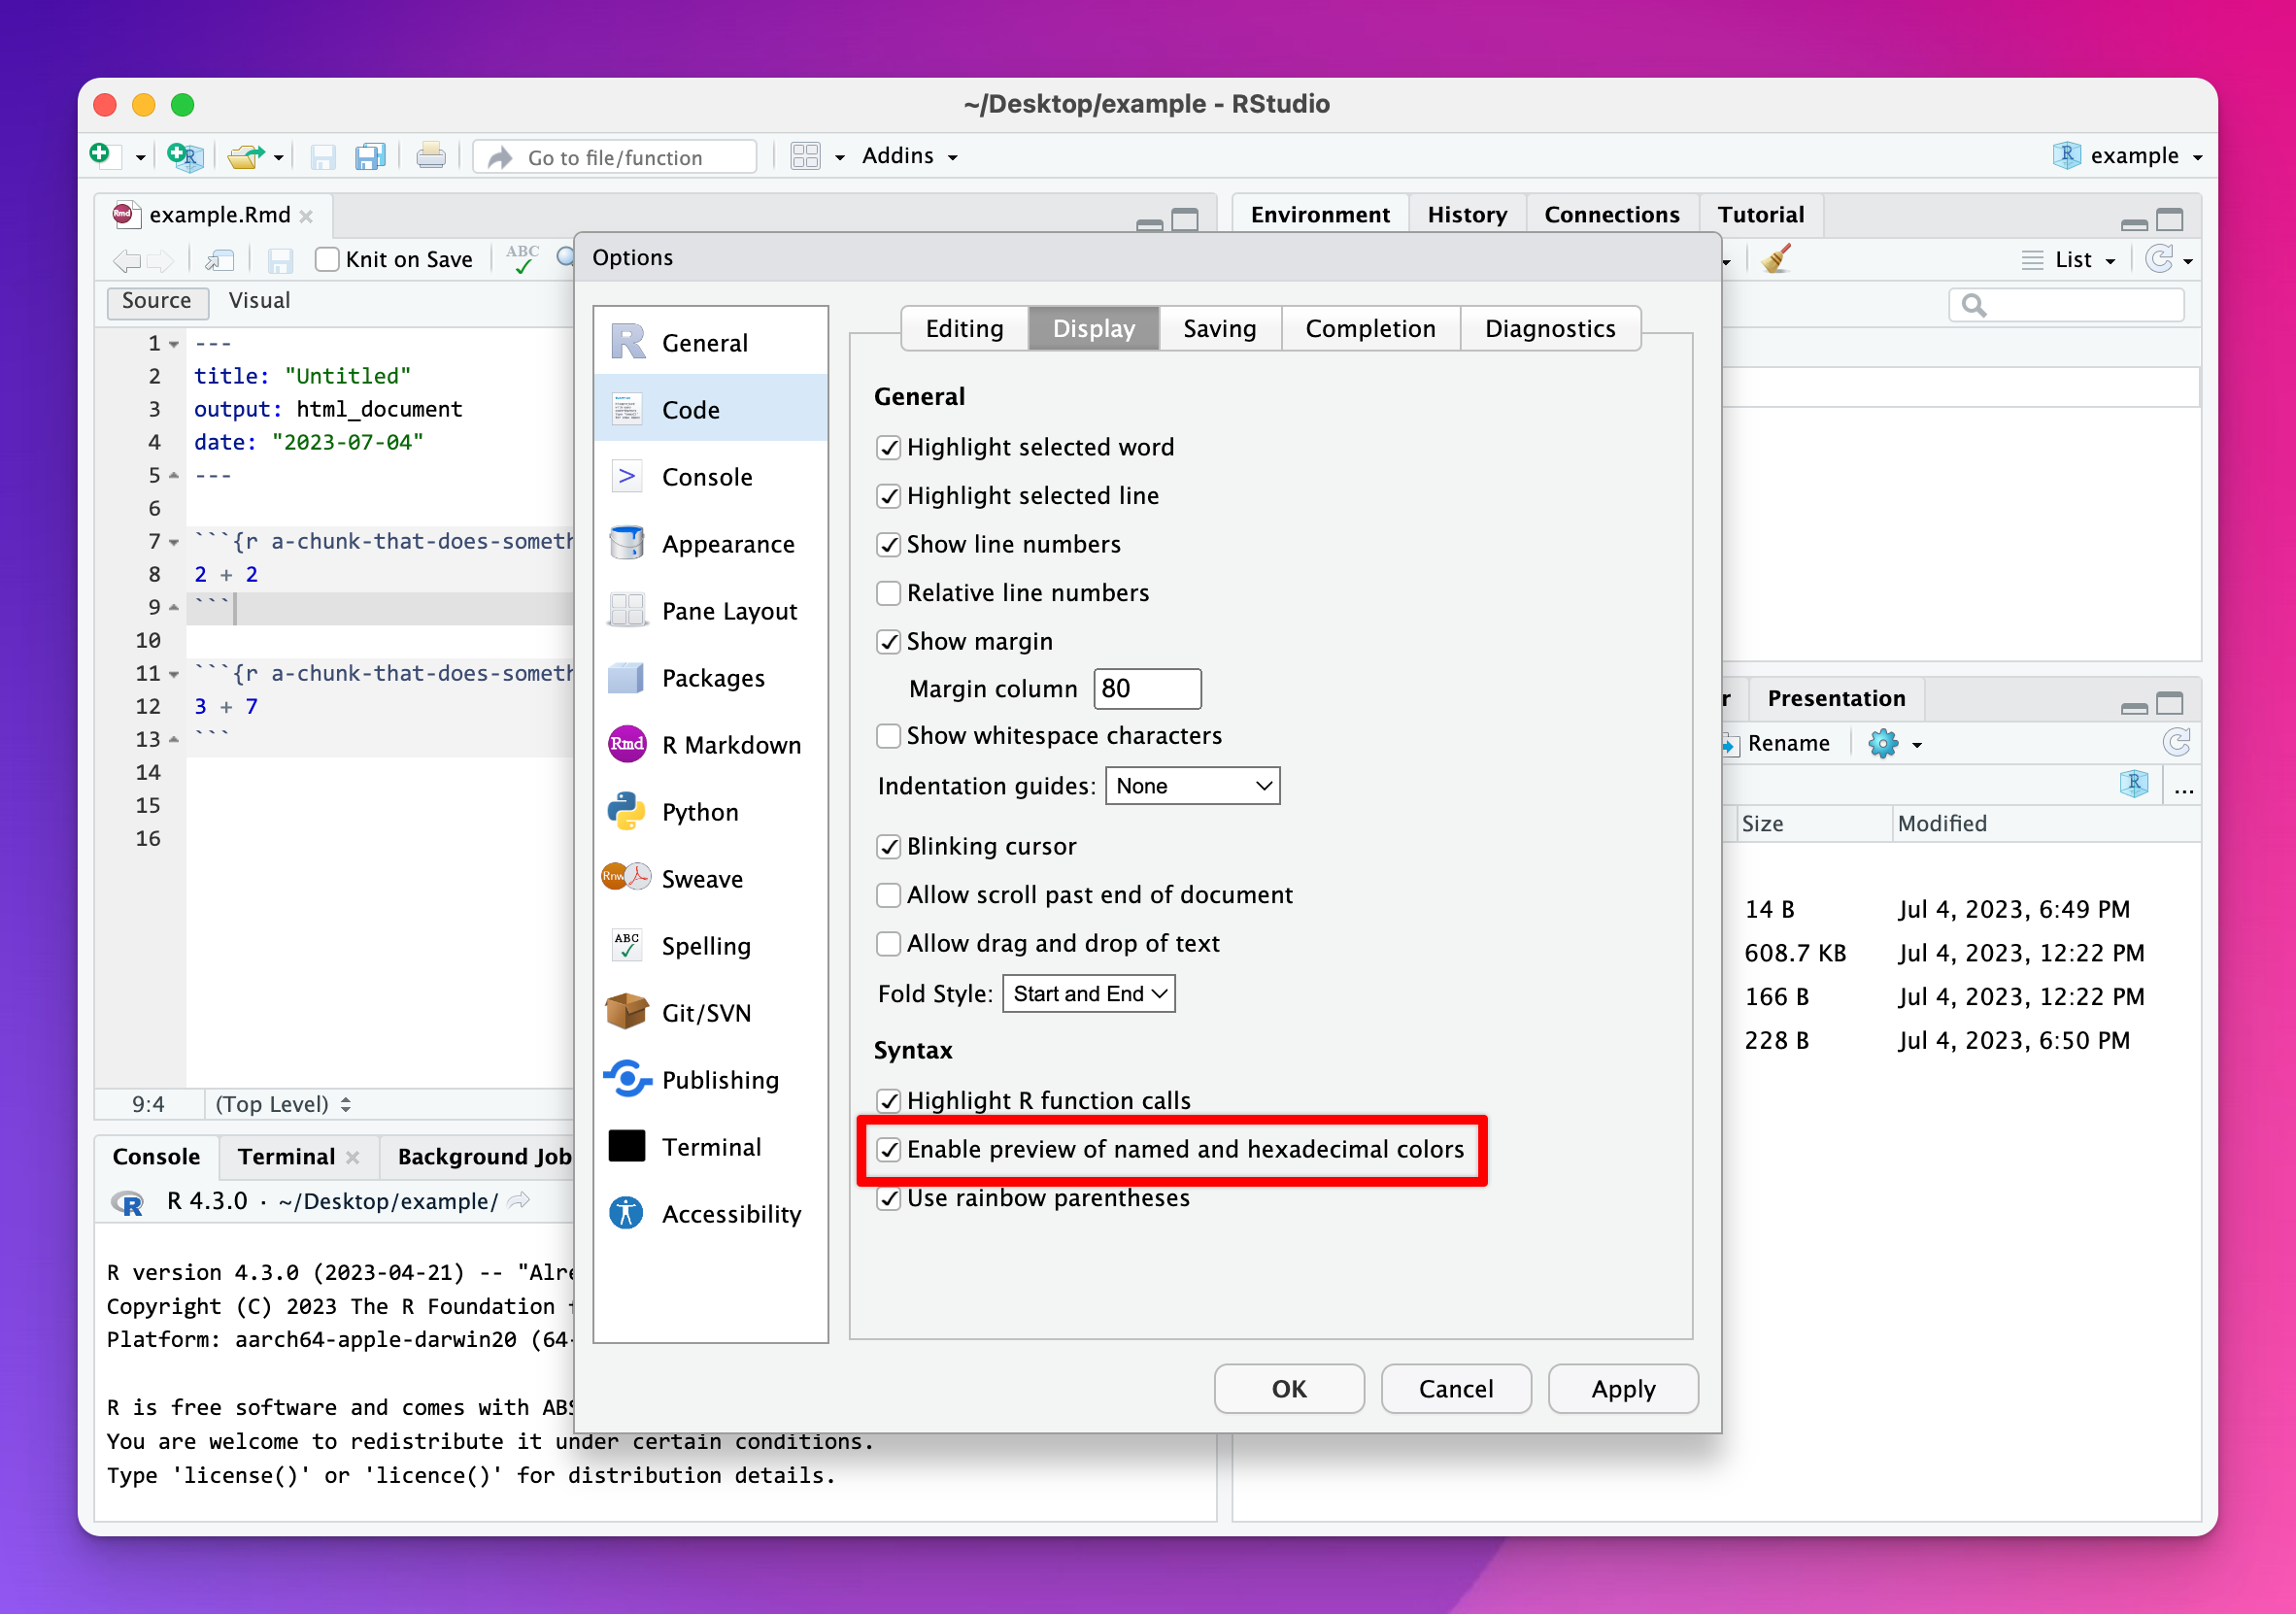
Task: Click the workspace panes layout icon
Action: point(805,156)
